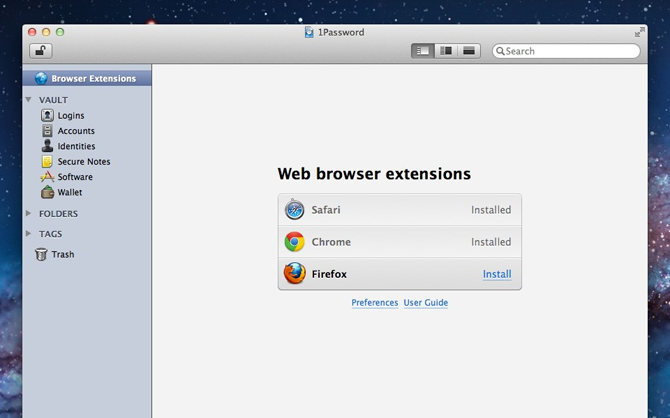Screen dimensions: 670x418
Task: Minimize the window with yellow button
Action: tap(46, 32)
